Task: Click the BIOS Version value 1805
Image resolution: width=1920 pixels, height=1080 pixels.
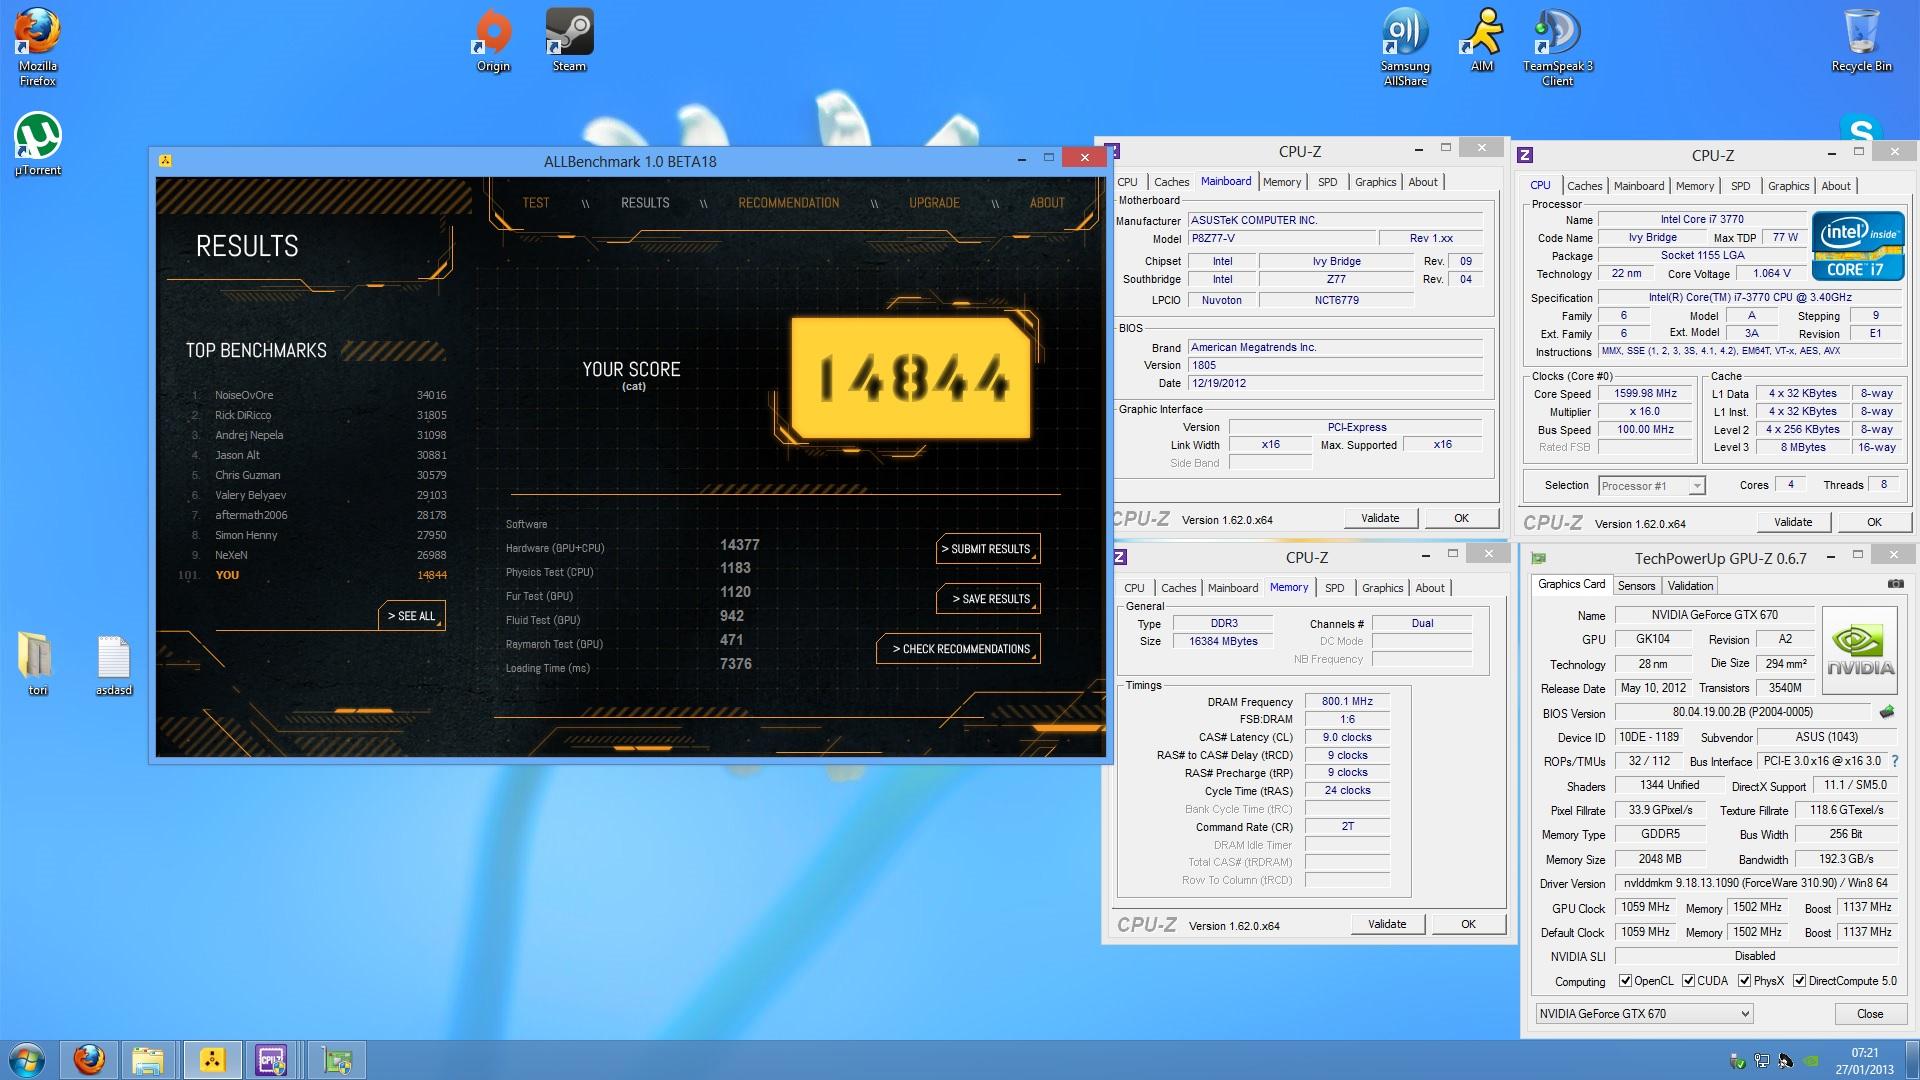Action: point(1335,365)
